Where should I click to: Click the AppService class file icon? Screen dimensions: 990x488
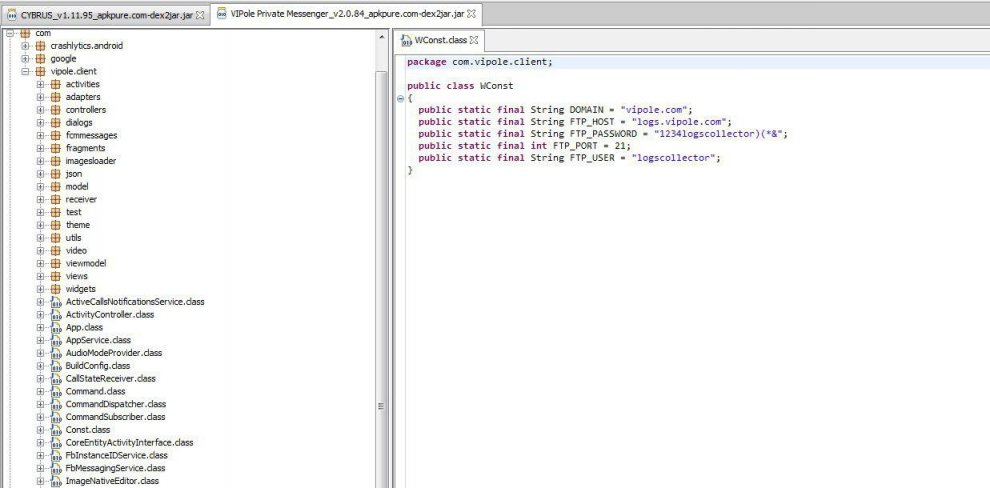click(x=56, y=340)
